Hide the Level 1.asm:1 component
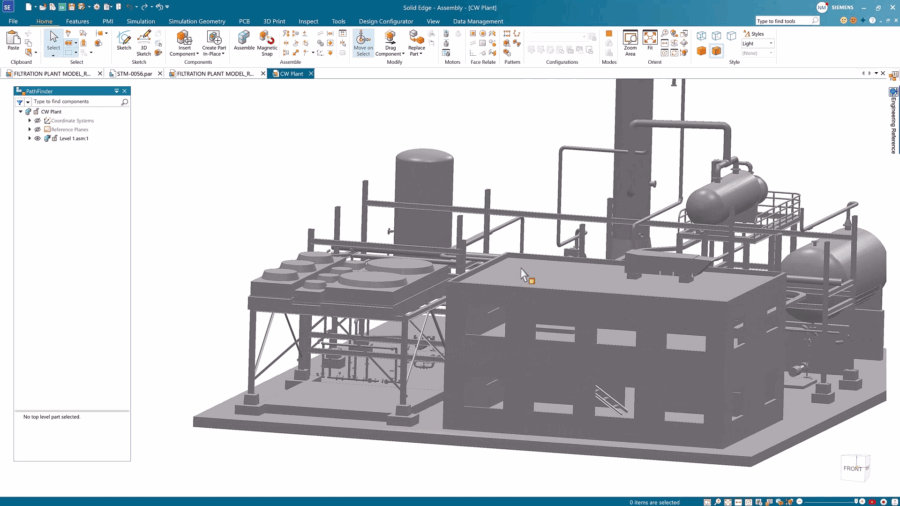 pos(38,138)
